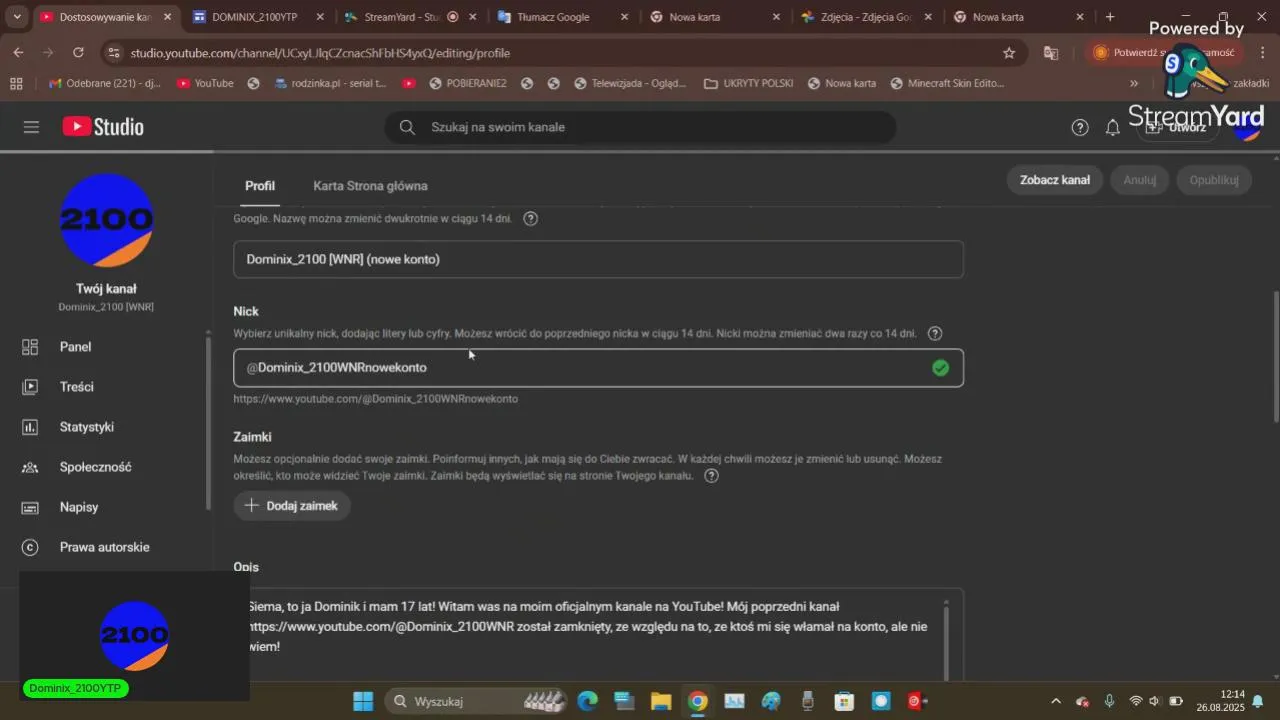Open the Napisy sidebar item

104,507
